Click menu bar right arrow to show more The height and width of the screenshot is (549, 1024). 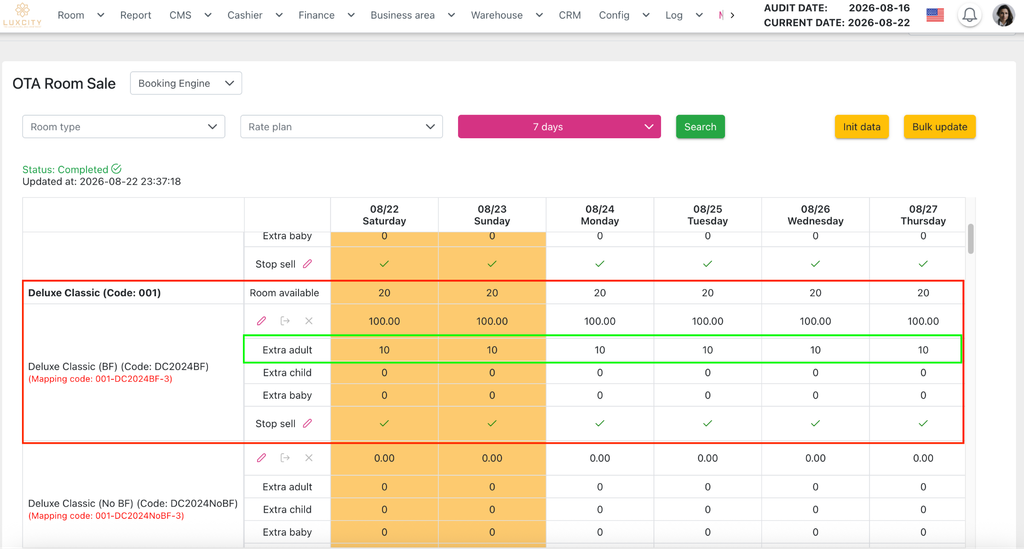tap(732, 15)
